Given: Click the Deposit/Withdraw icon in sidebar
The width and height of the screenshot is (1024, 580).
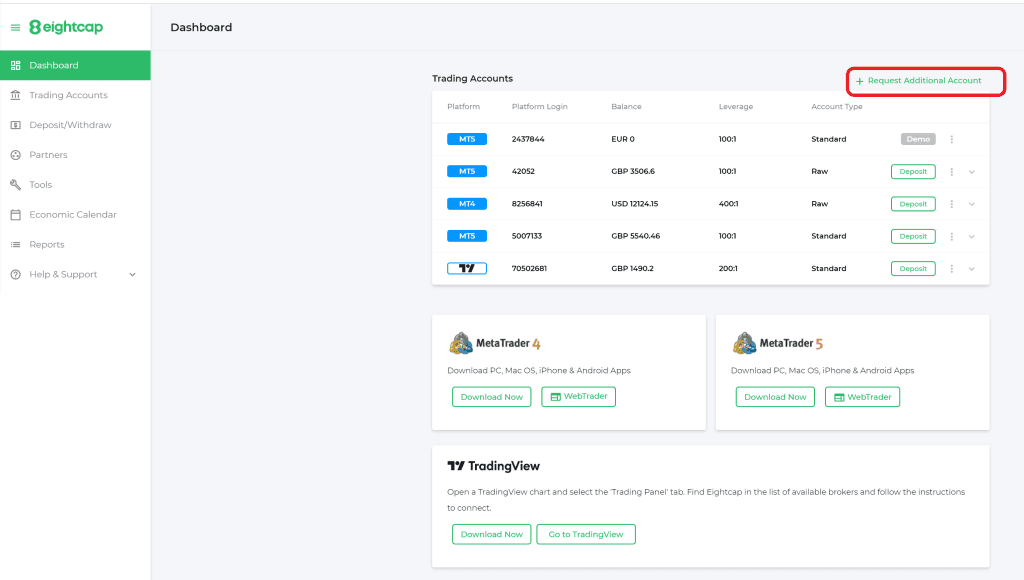Looking at the screenshot, I should [x=16, y=125].
